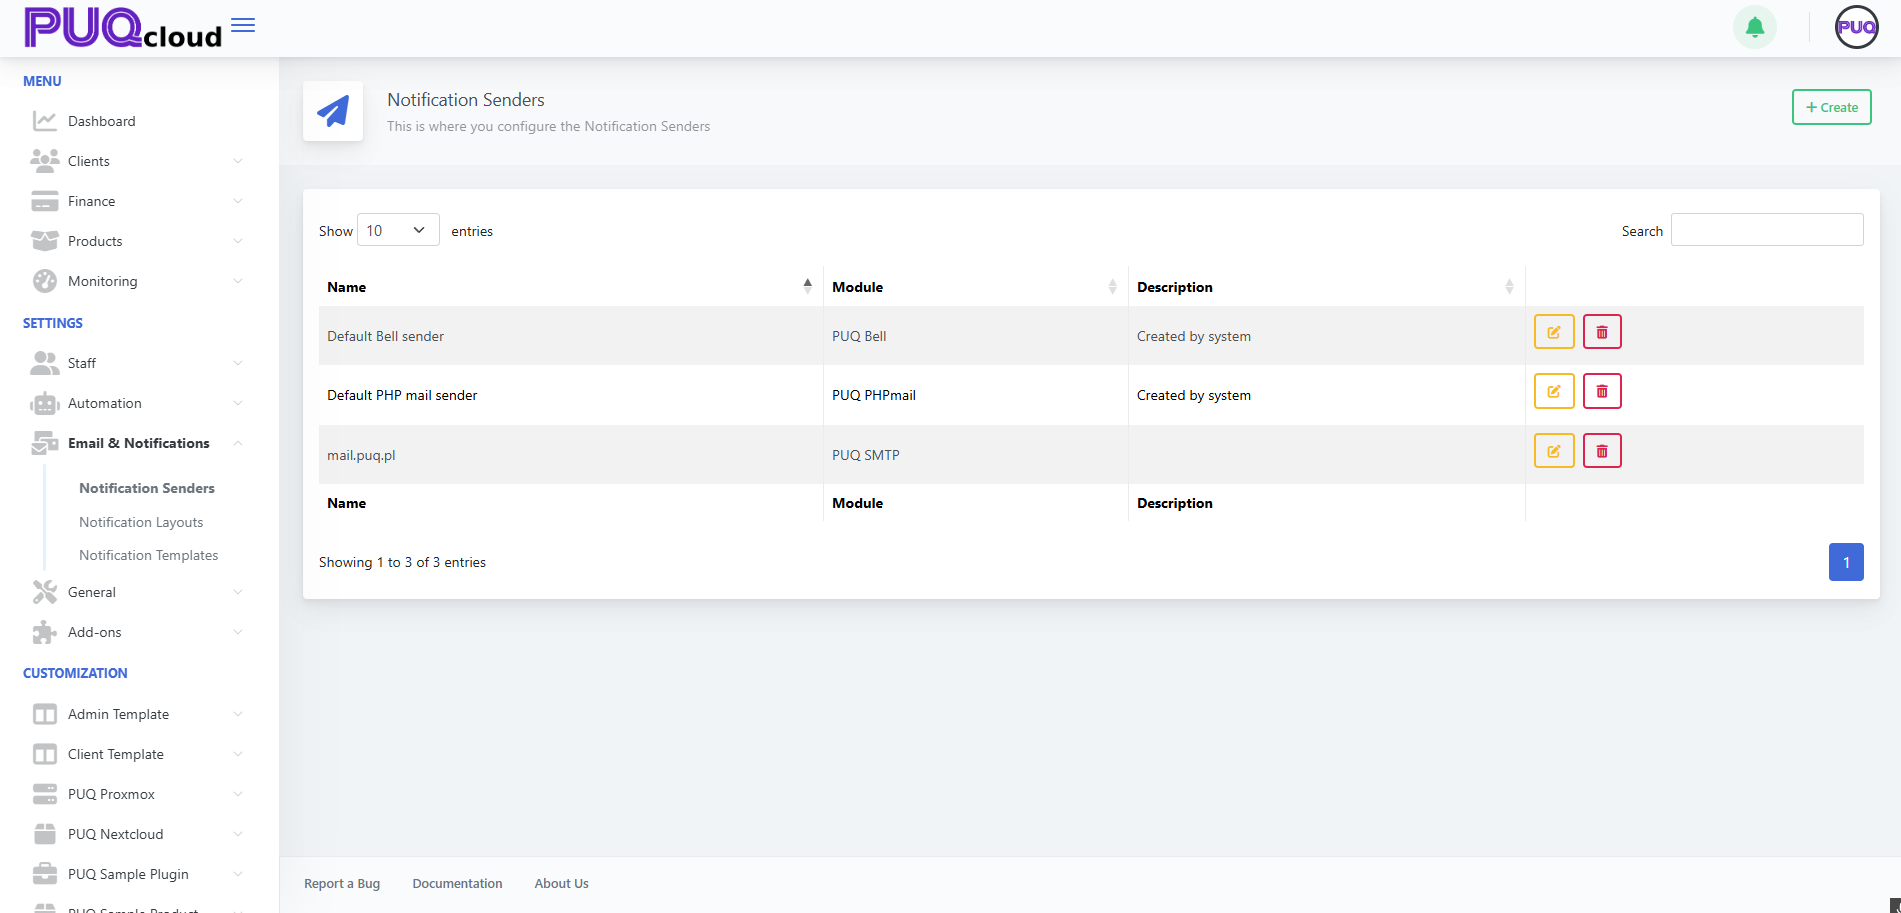Click the Search input field
Image resolution: width=1901 pixels, height=913 pixels.
tap(1767, 230)
